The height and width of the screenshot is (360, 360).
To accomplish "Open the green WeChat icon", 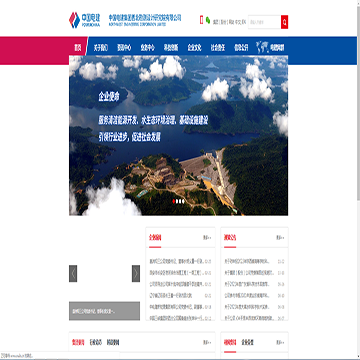I will [x=208, y=20].
